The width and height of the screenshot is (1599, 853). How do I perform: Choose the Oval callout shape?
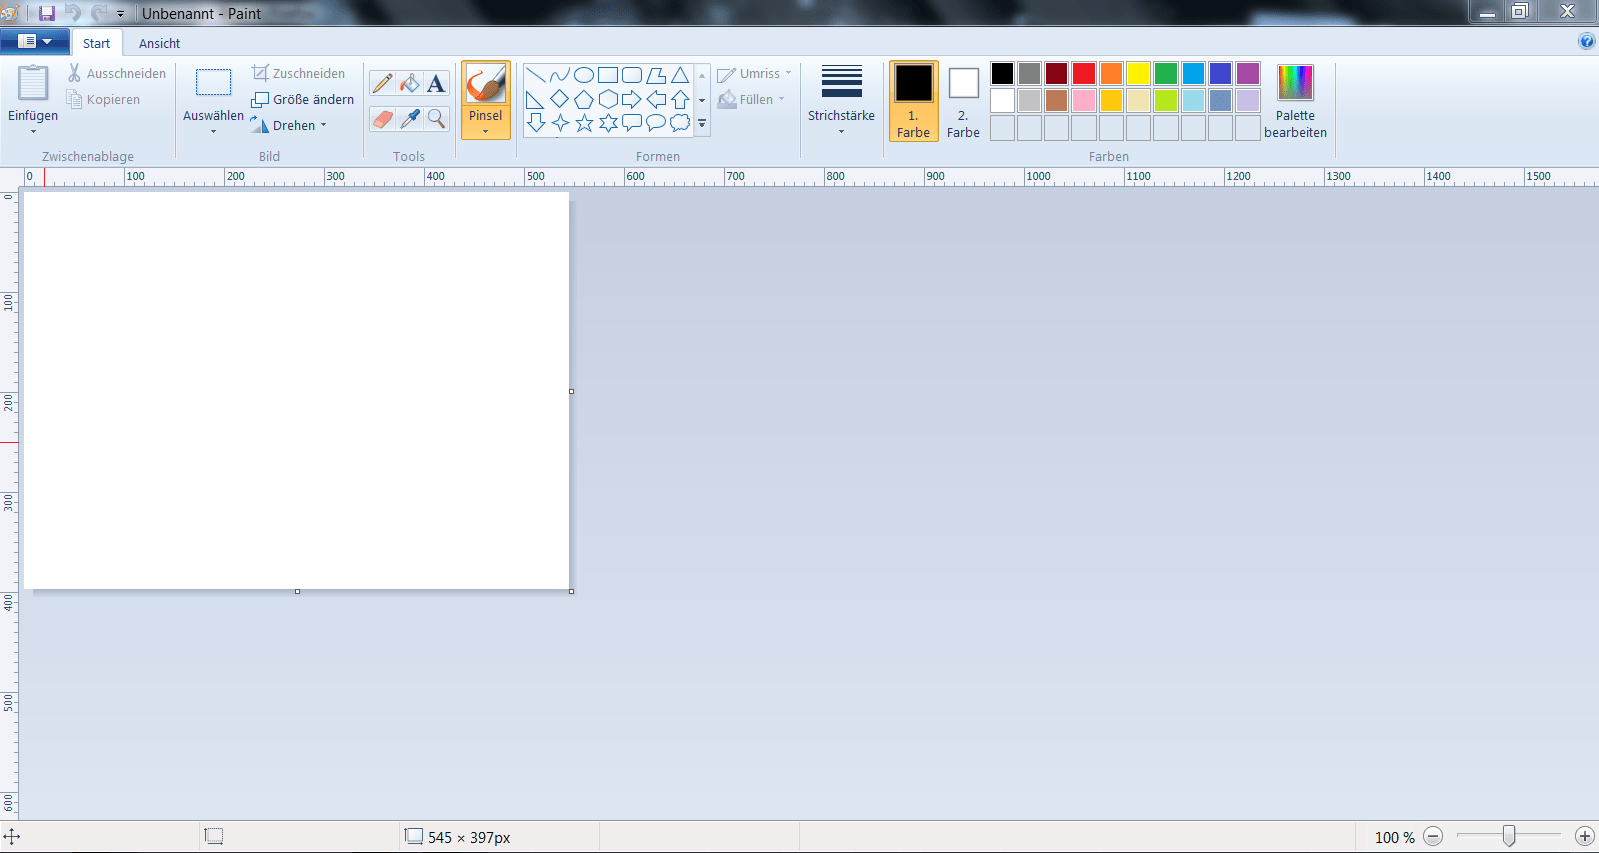tap(656, 123)
